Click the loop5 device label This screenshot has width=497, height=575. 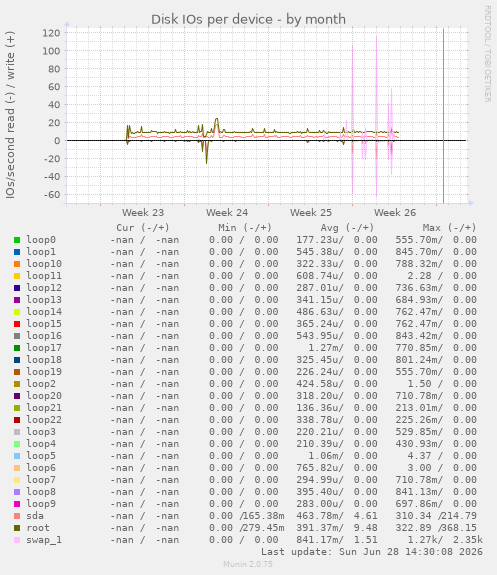(x=41, y=456)
